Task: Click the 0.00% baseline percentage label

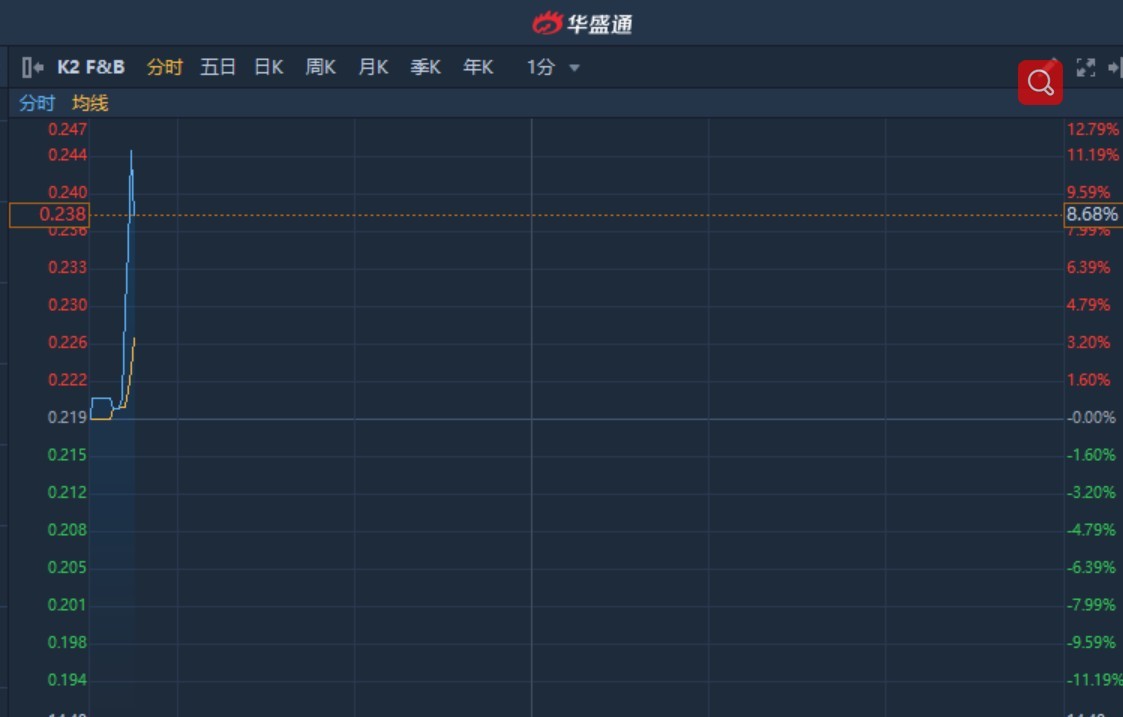Action: coord(1091,418)
